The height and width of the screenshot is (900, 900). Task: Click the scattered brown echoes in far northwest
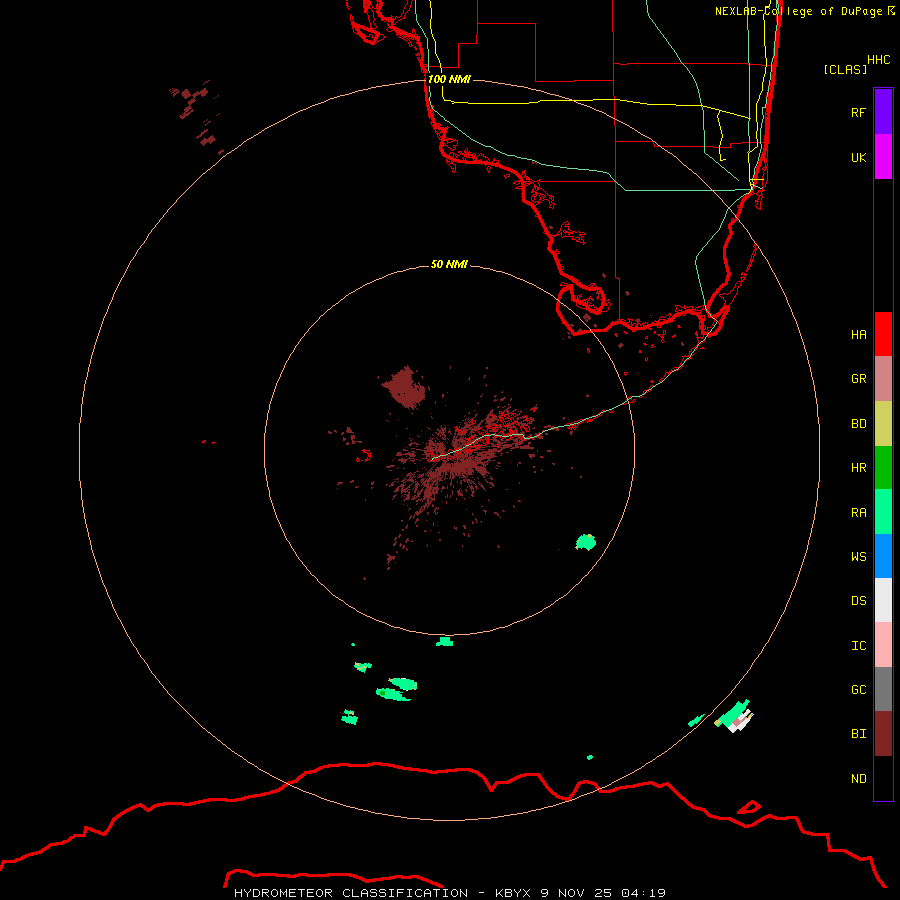[196, 117]
